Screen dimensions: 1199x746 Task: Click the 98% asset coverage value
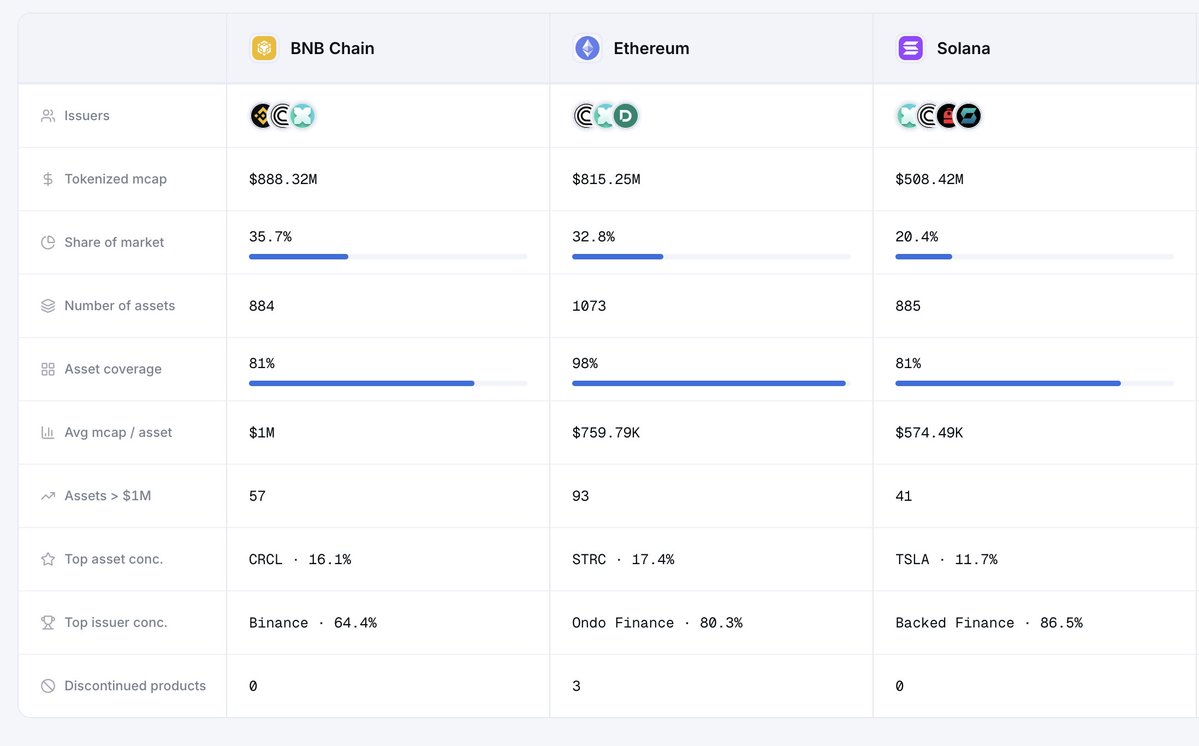coord(585,363)
